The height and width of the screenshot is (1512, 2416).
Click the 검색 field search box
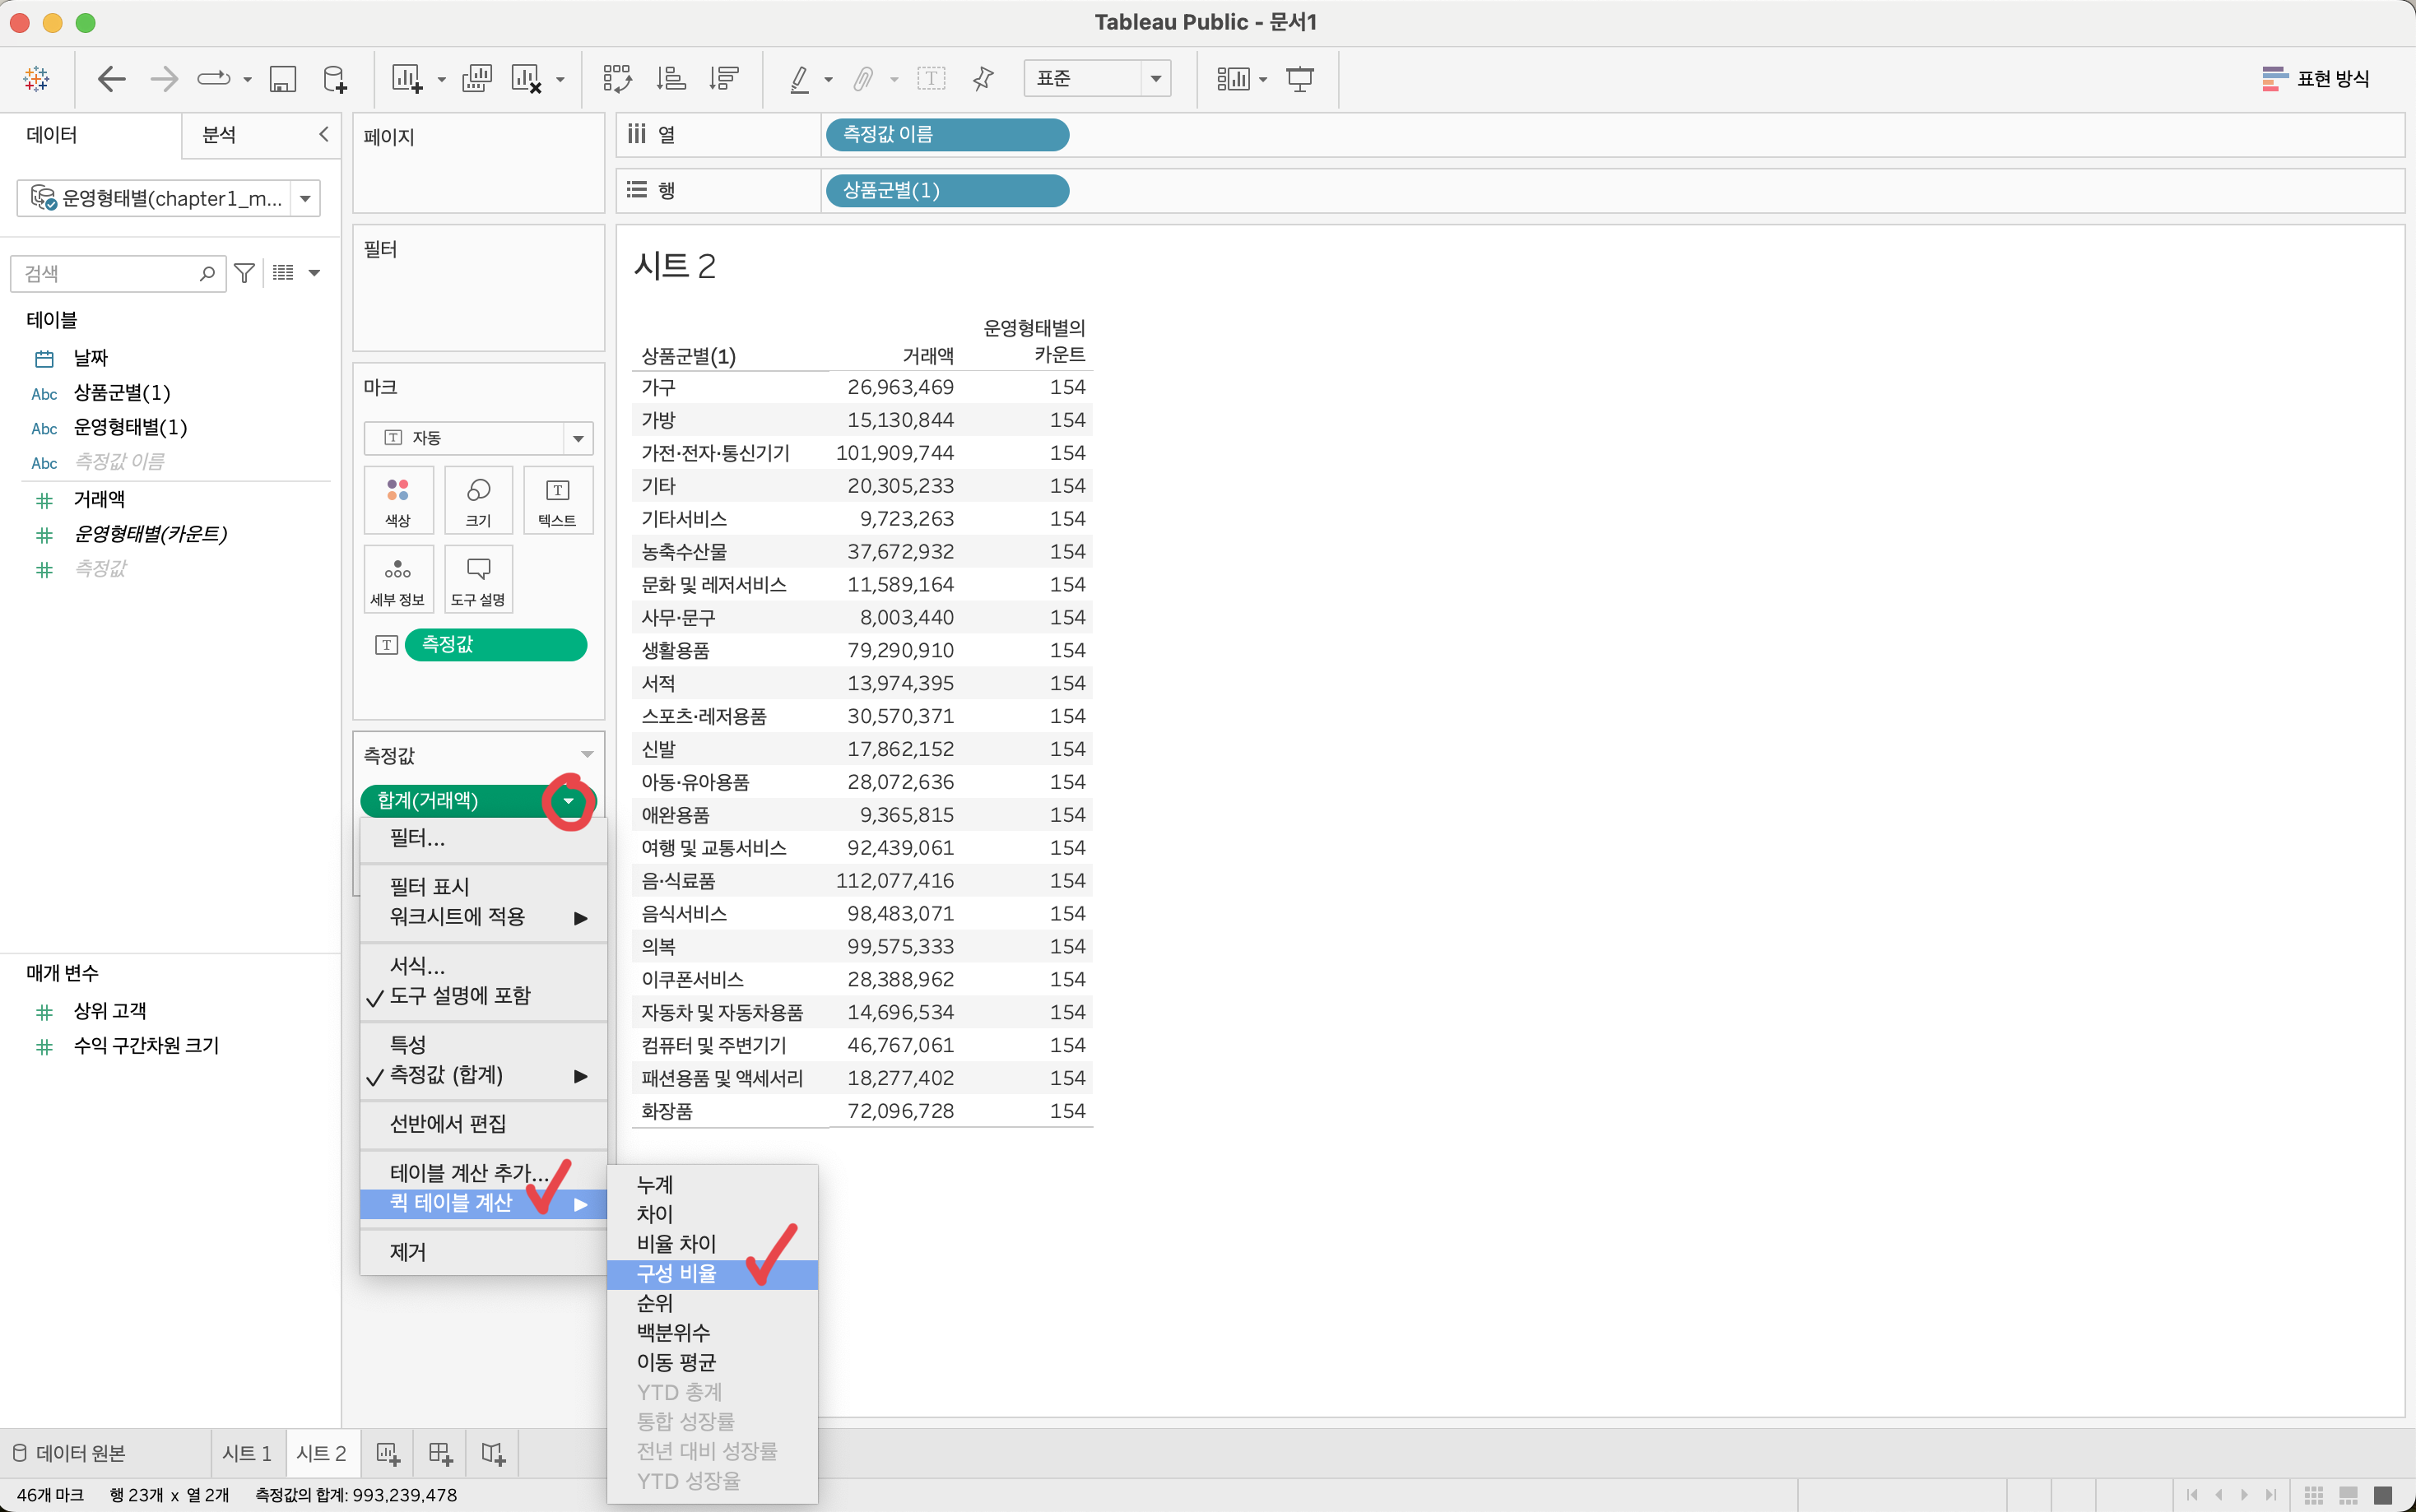coord(110,273)
